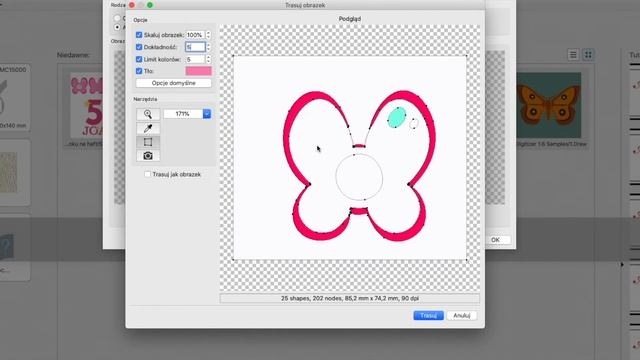Click the zoom percentage 171% field
This screenshot has width=640, height=360.
183,114
